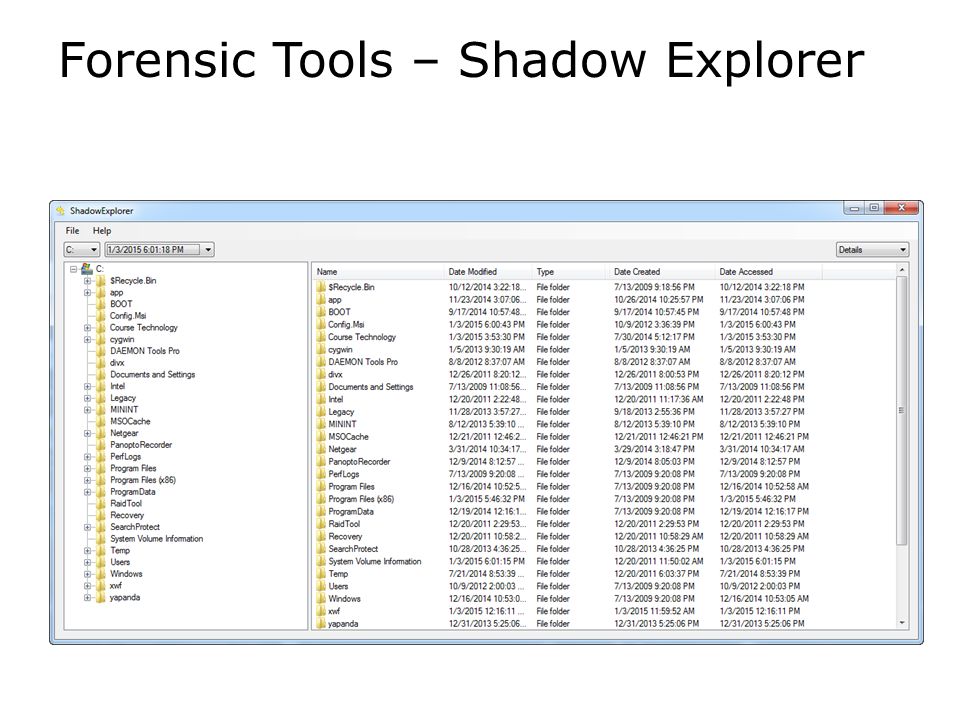Sort by Date Modified column header
Screen dimensions: 960x720
(488, 272)
